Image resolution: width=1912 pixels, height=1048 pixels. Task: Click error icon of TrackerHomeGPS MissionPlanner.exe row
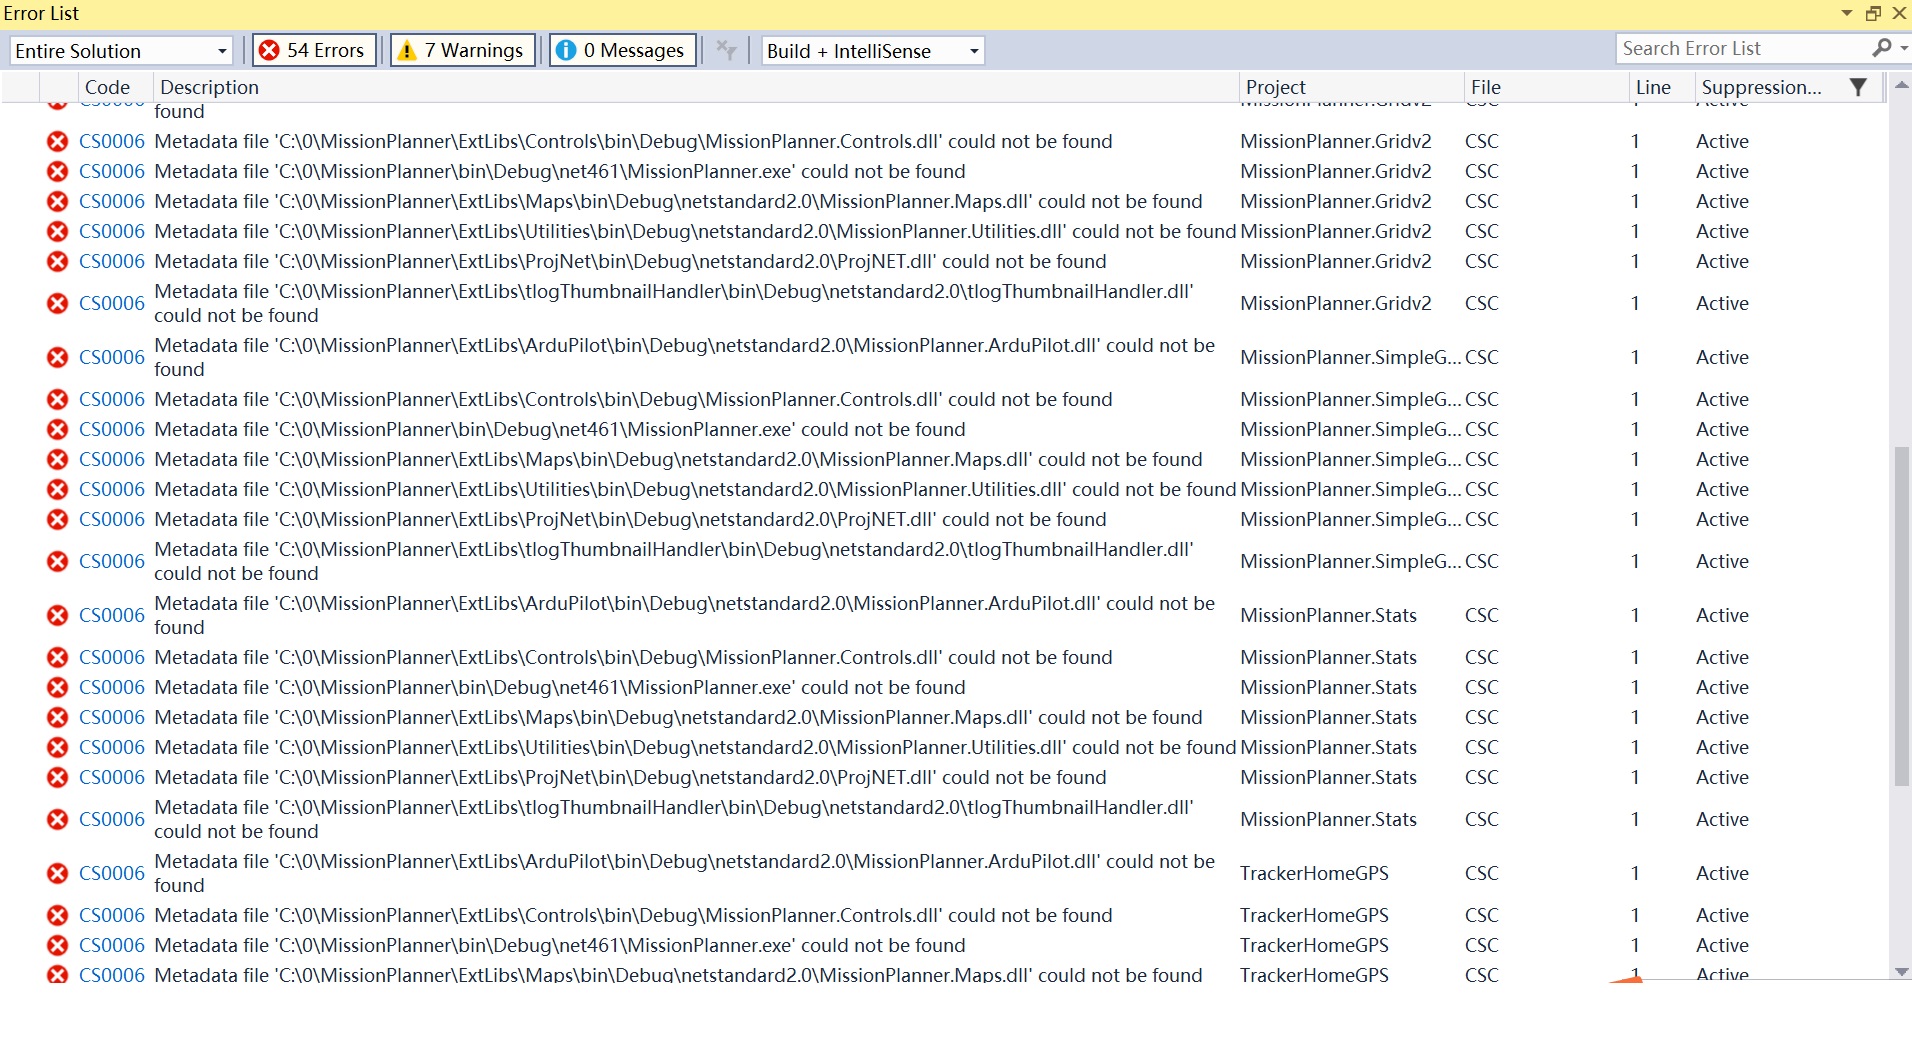tap(58, 945)
